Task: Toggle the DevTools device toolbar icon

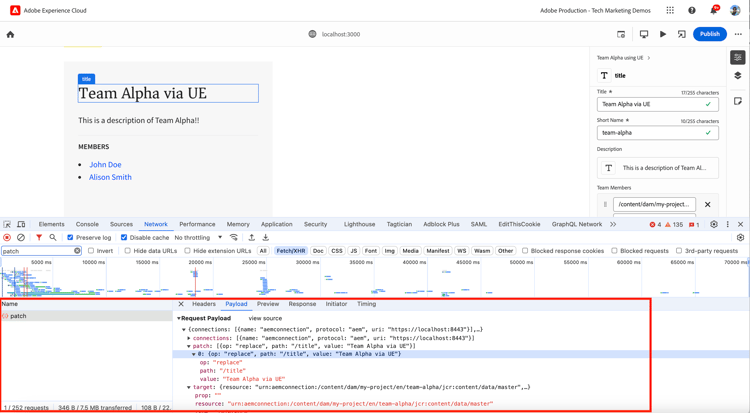Action: tap(21, 224)
